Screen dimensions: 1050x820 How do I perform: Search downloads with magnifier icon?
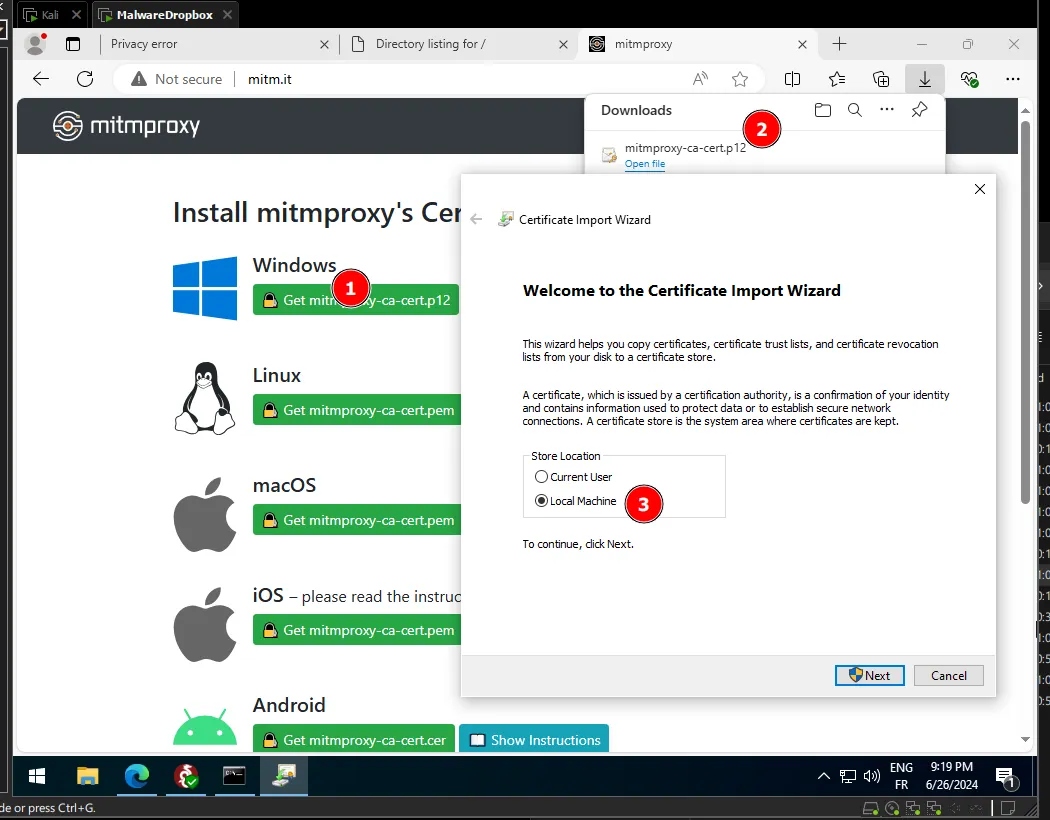tap(854, 111)
